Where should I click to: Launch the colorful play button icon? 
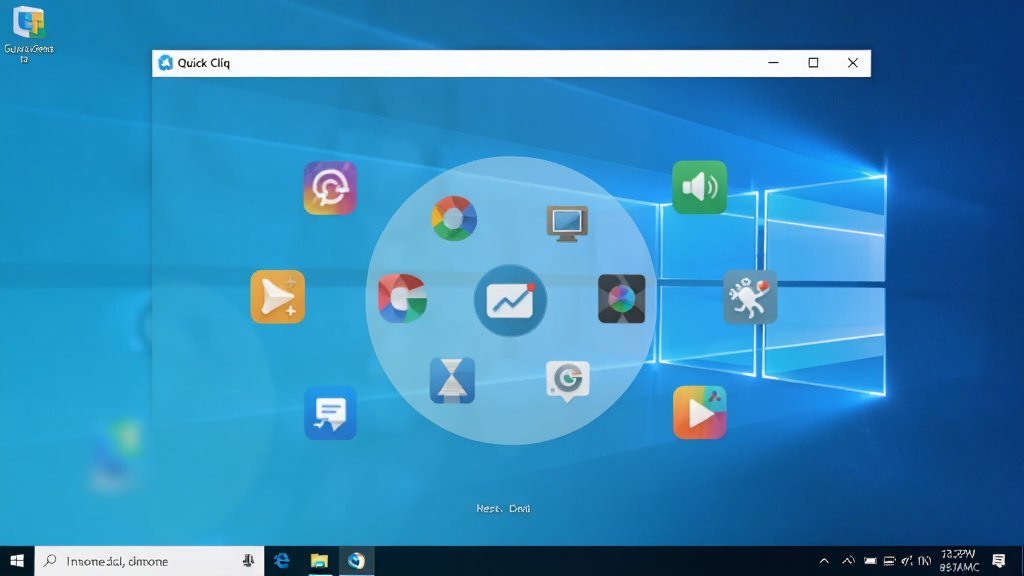[x=699, y=413]
